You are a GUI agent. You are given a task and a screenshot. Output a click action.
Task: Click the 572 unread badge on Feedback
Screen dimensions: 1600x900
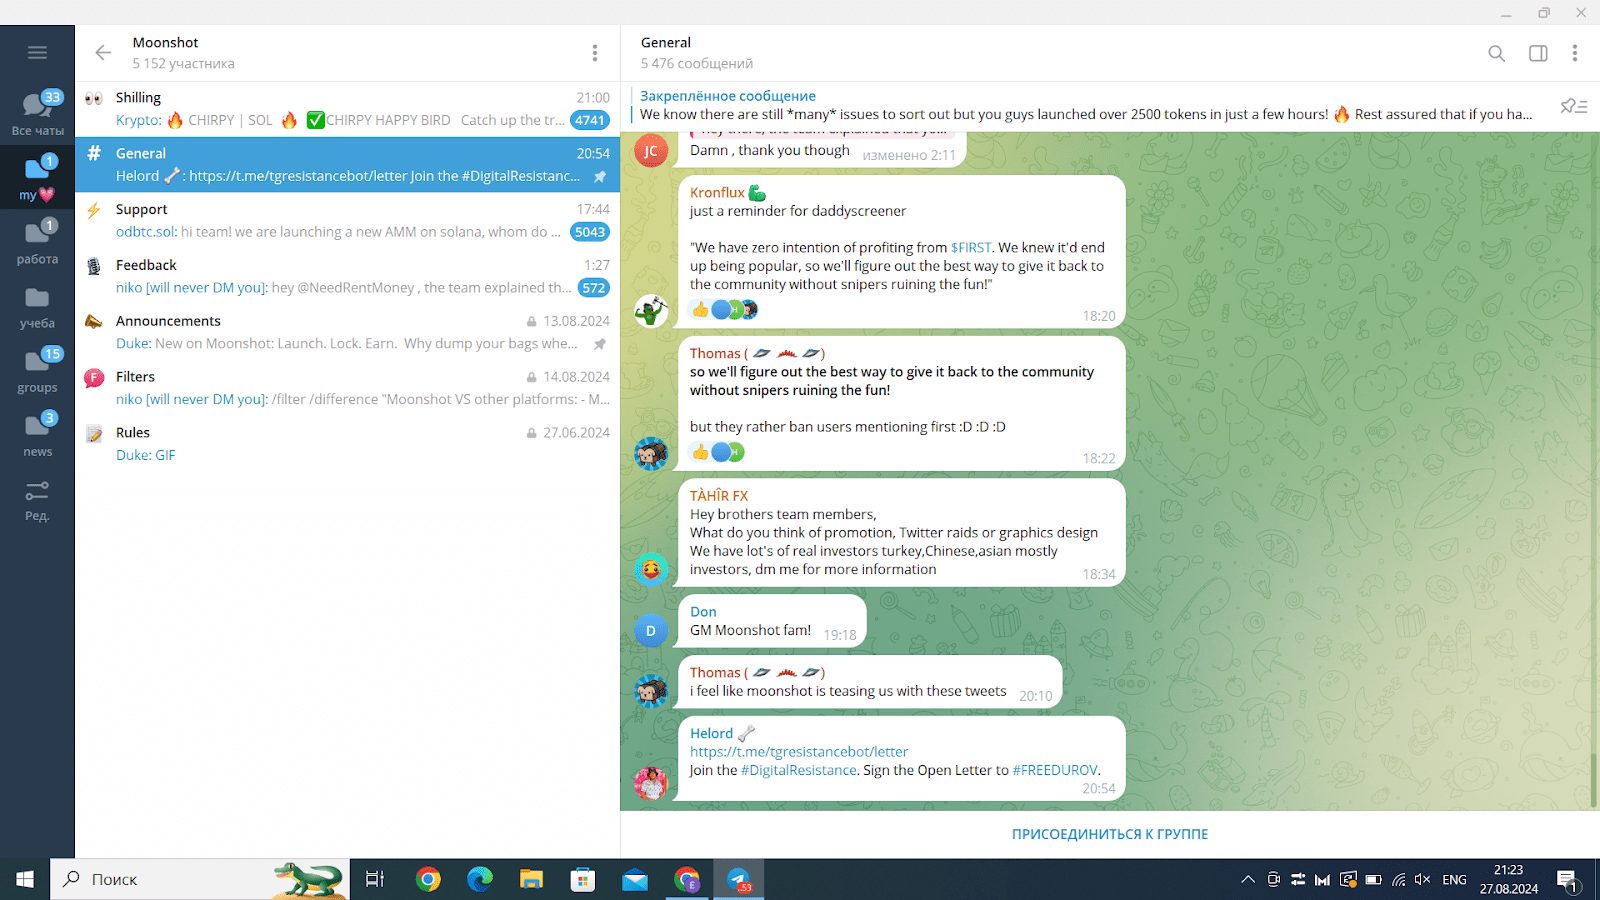click(x=594, y=288)
